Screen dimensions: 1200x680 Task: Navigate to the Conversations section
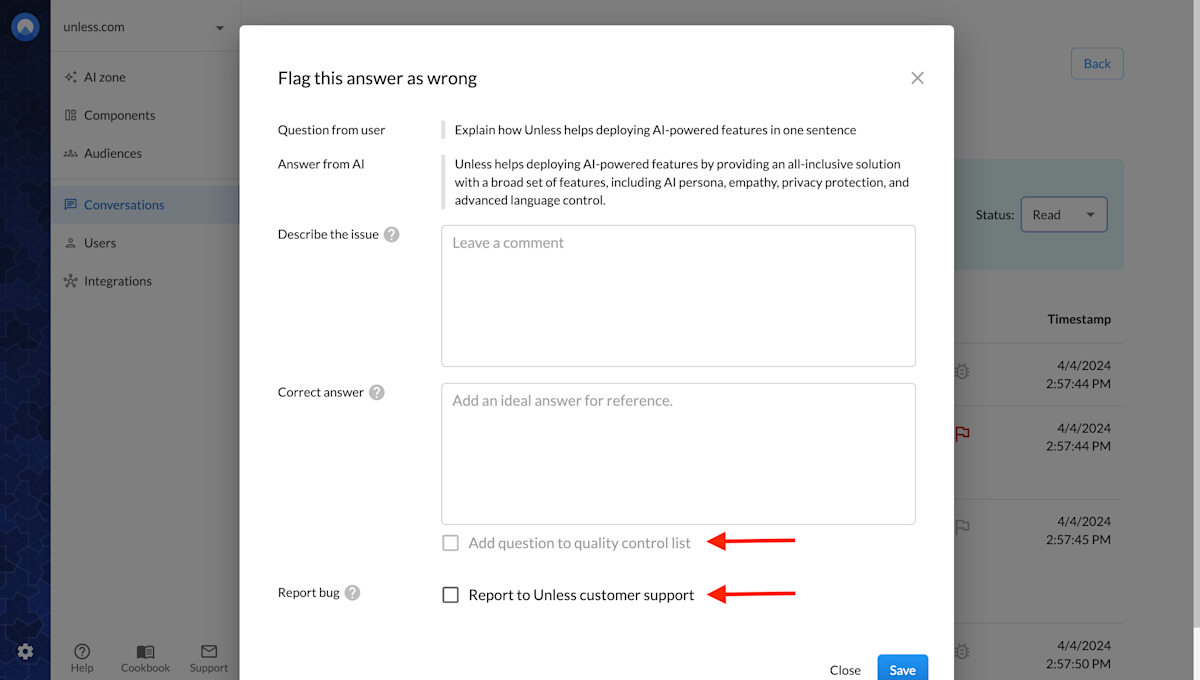(125, 204)
